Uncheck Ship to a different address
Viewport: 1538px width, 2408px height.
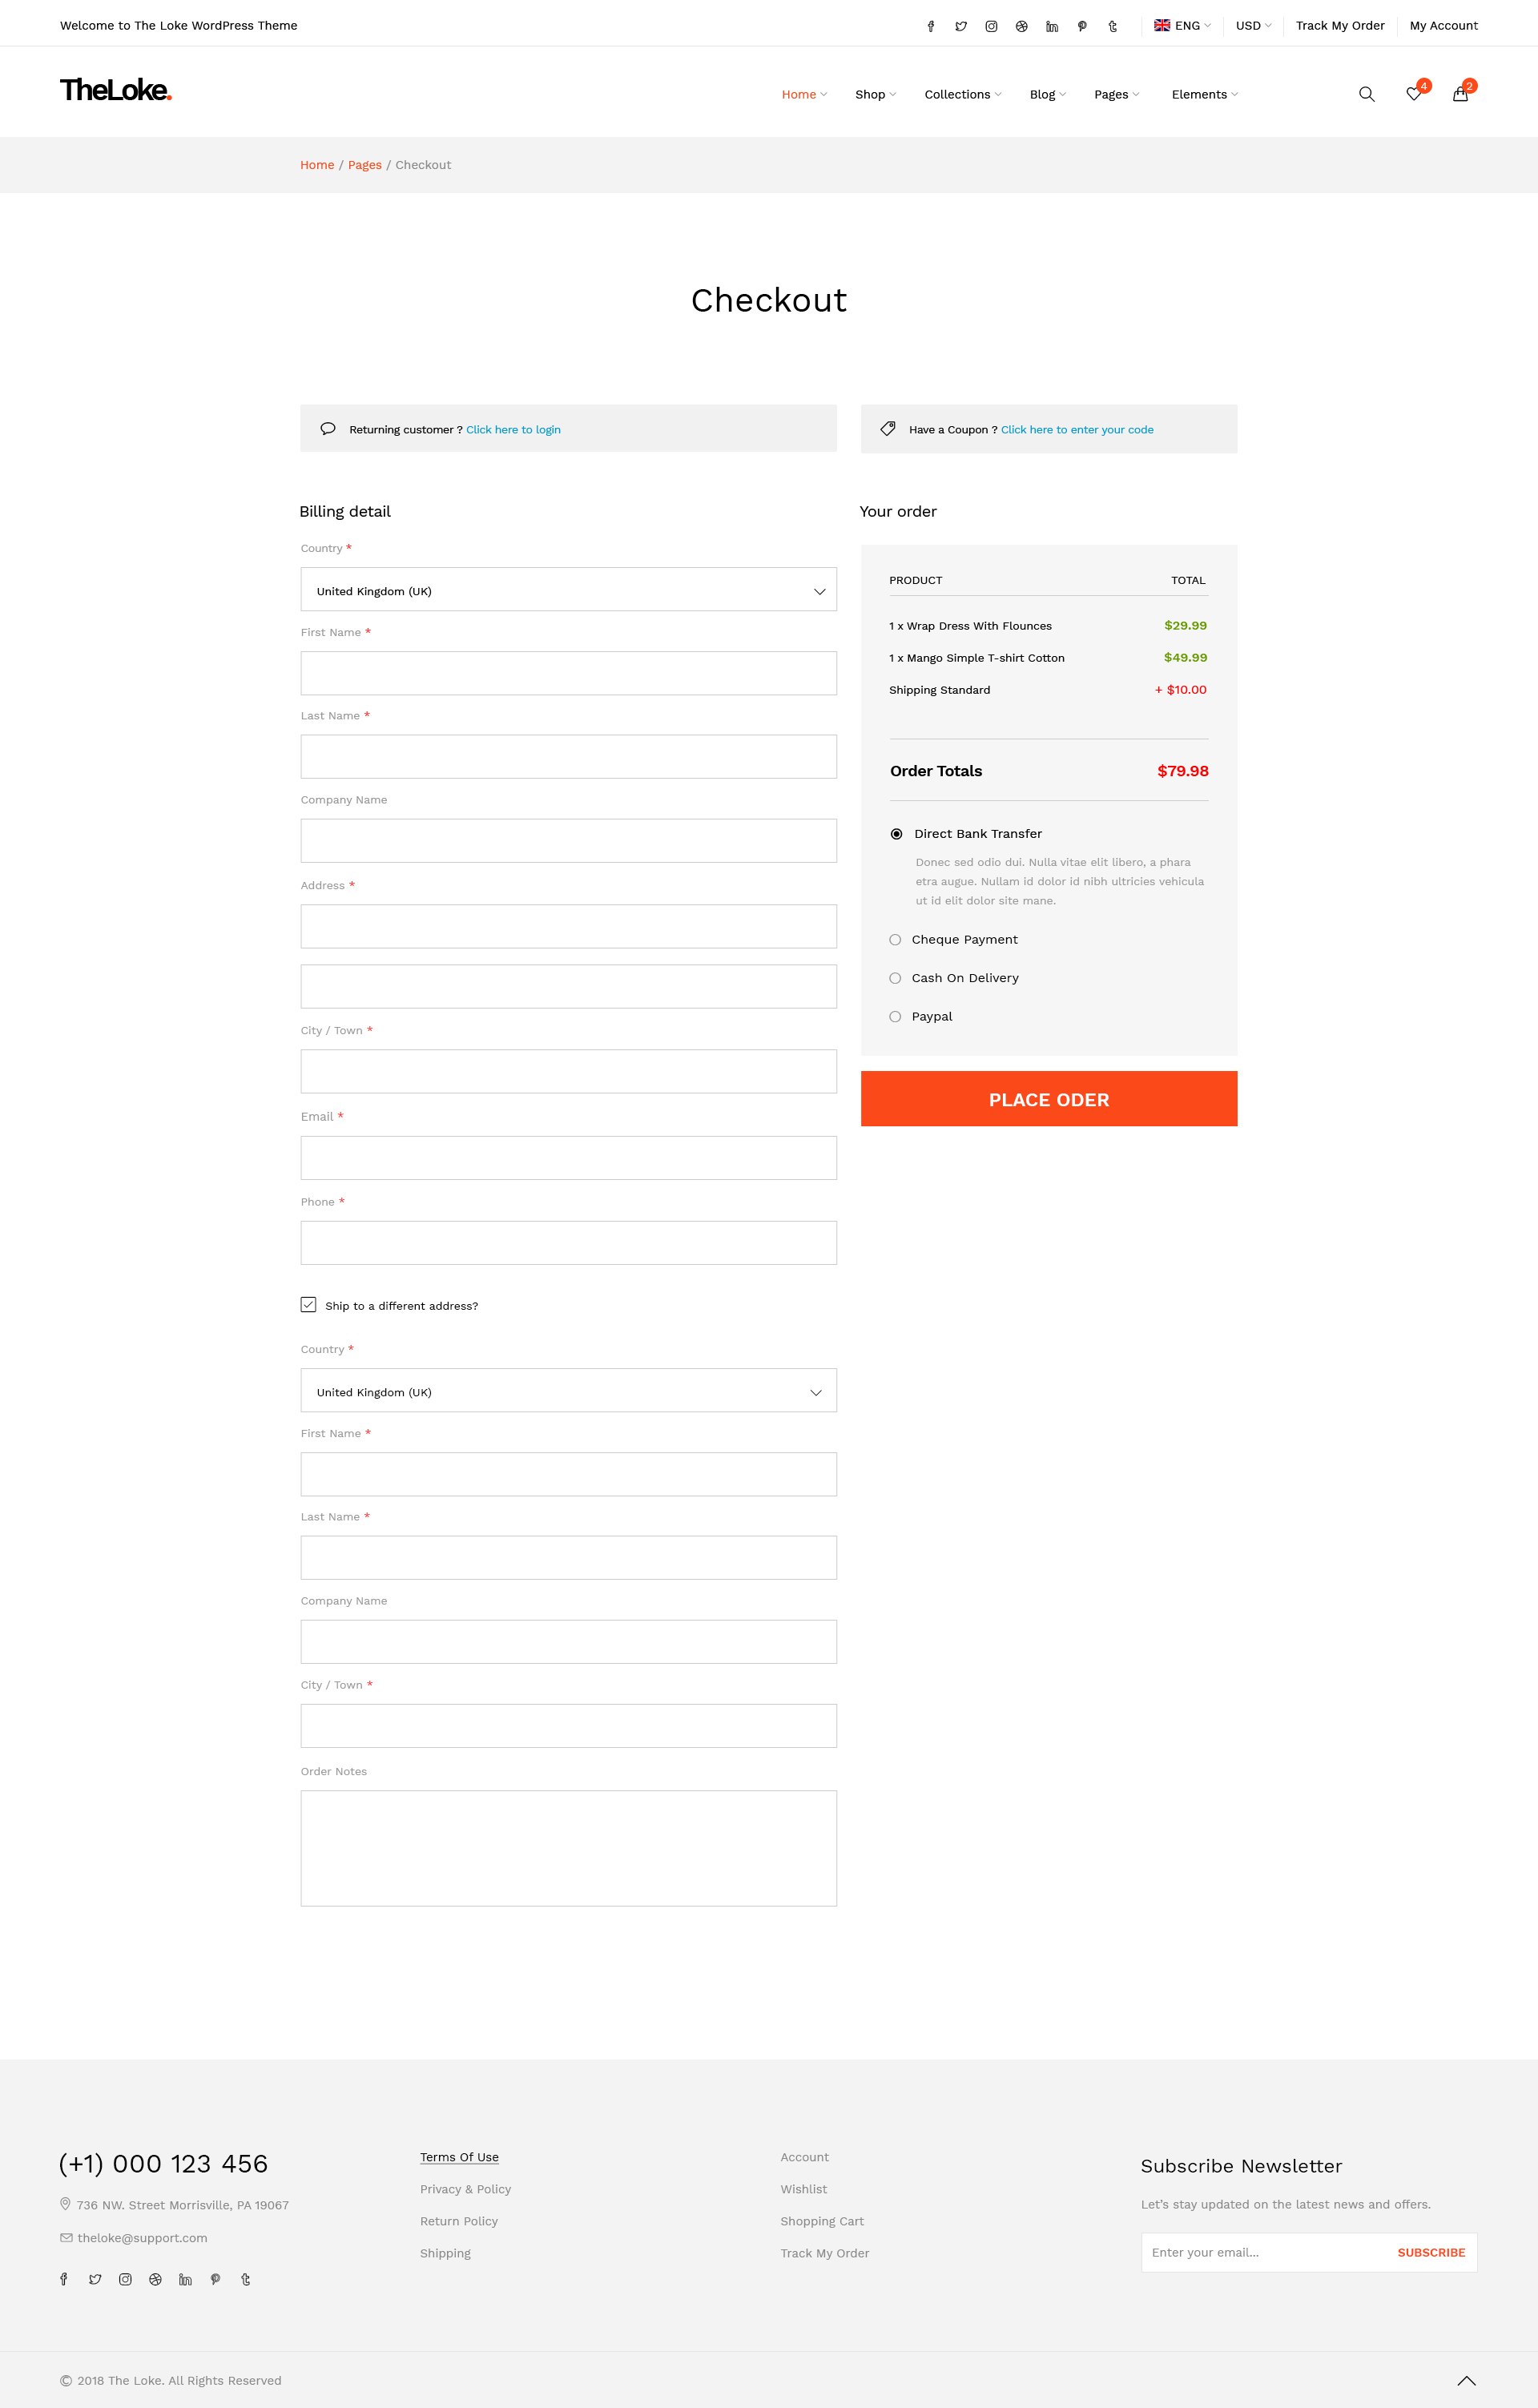click(309, 1305)
